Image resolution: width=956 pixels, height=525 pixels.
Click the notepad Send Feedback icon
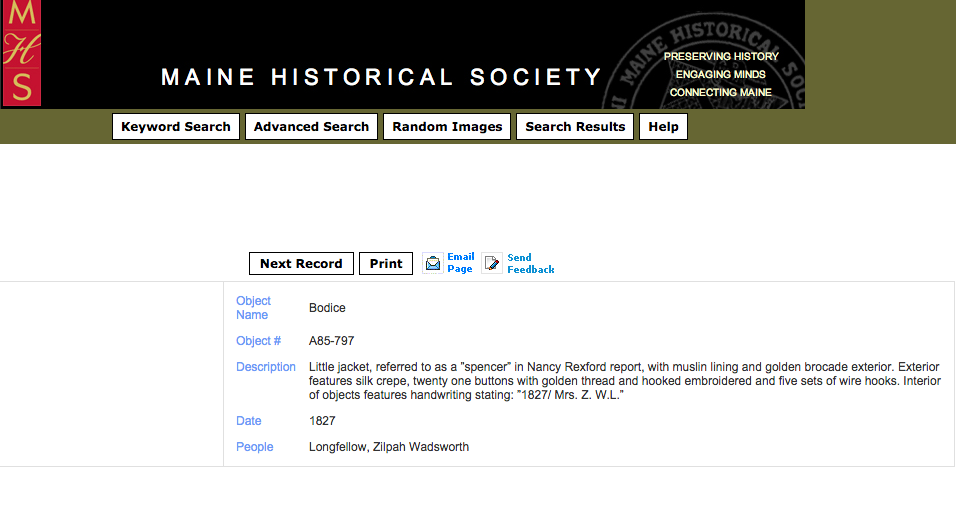492,264
